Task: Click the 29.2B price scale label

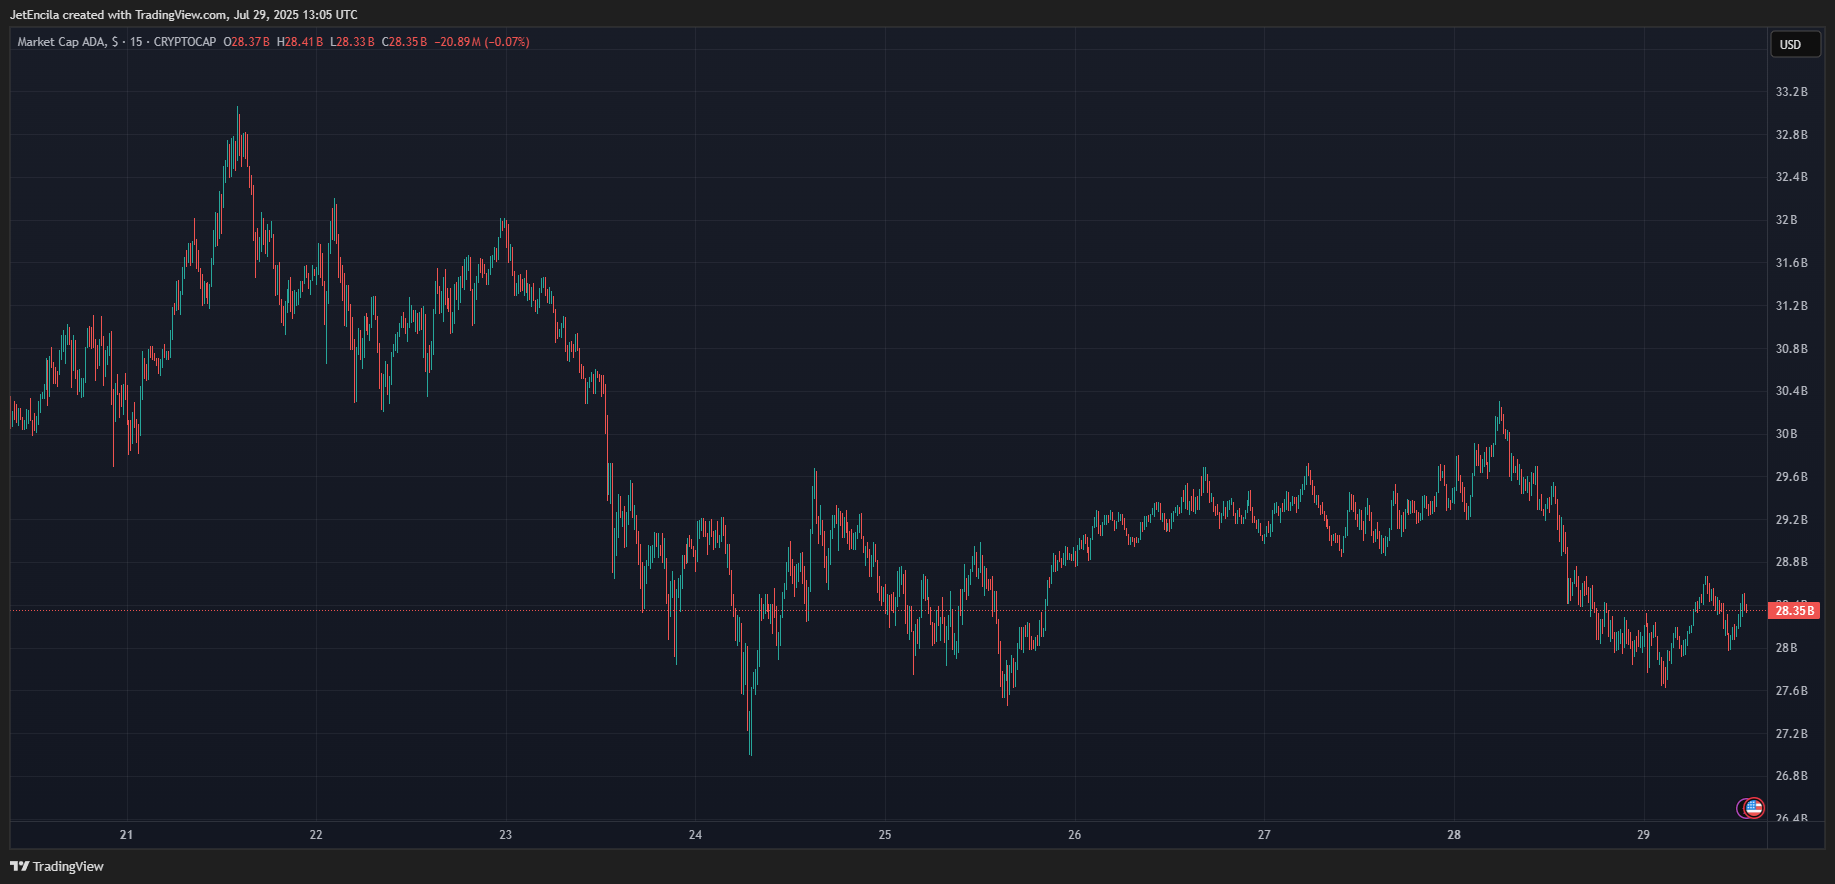Action: (x=1791, y=520)
